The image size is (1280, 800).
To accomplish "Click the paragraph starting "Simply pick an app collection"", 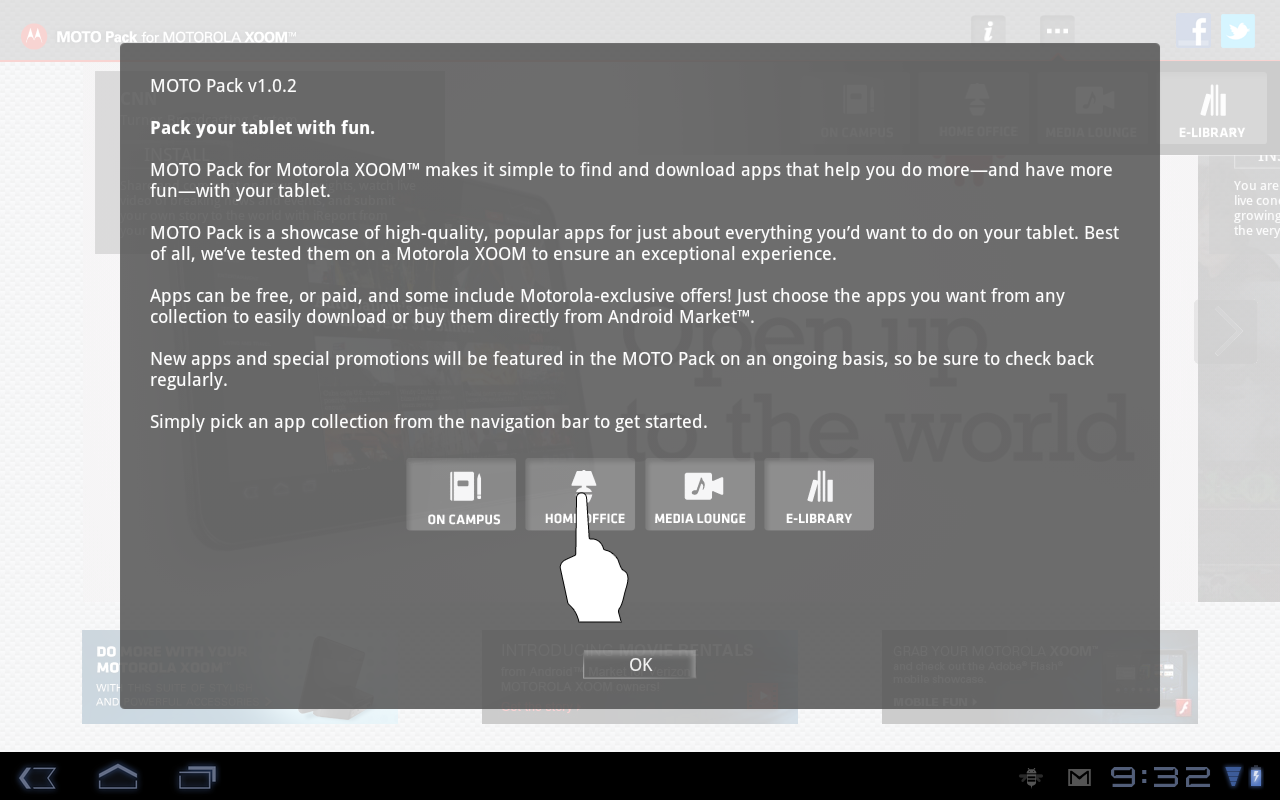I will click(x=429, y=422).
